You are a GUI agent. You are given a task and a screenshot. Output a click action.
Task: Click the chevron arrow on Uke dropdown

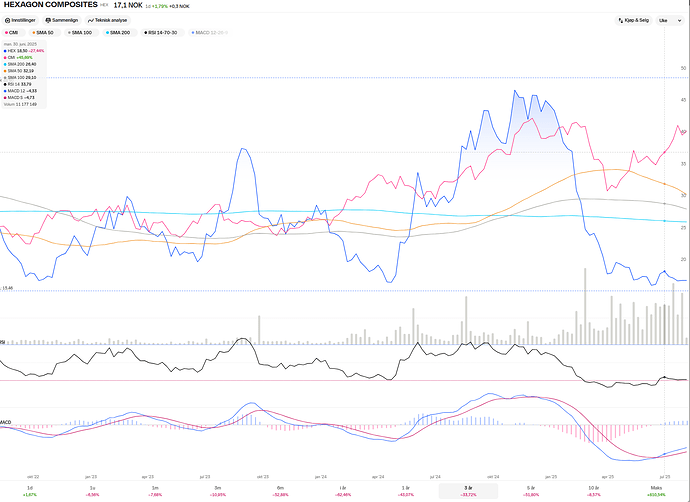pyautogui.click(x=679, y=20)
